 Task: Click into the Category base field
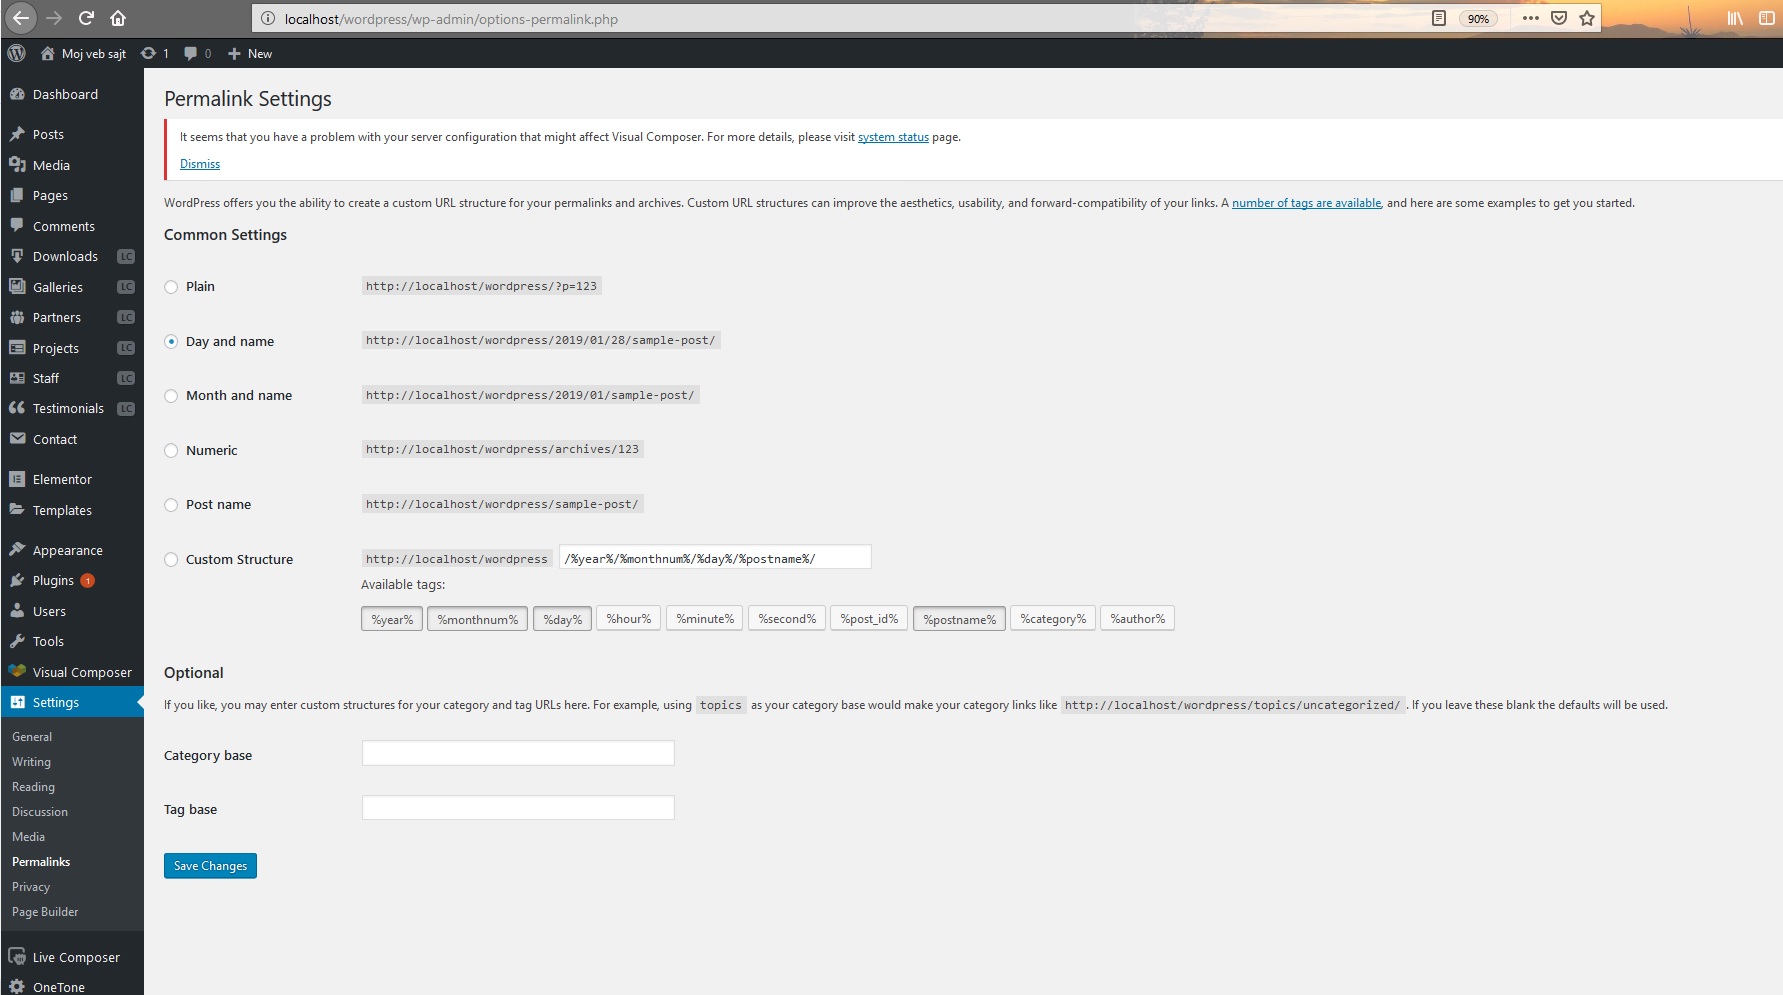pos(518,754)
